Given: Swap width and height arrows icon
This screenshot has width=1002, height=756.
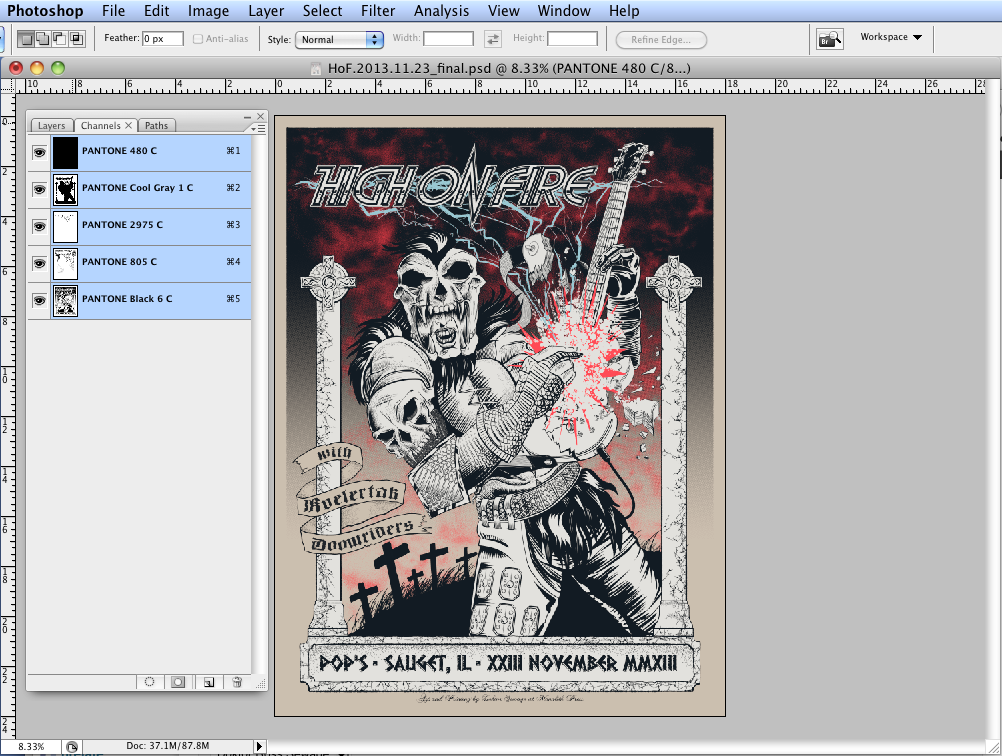Looking at the screenshot, I should tap(493, 39).
